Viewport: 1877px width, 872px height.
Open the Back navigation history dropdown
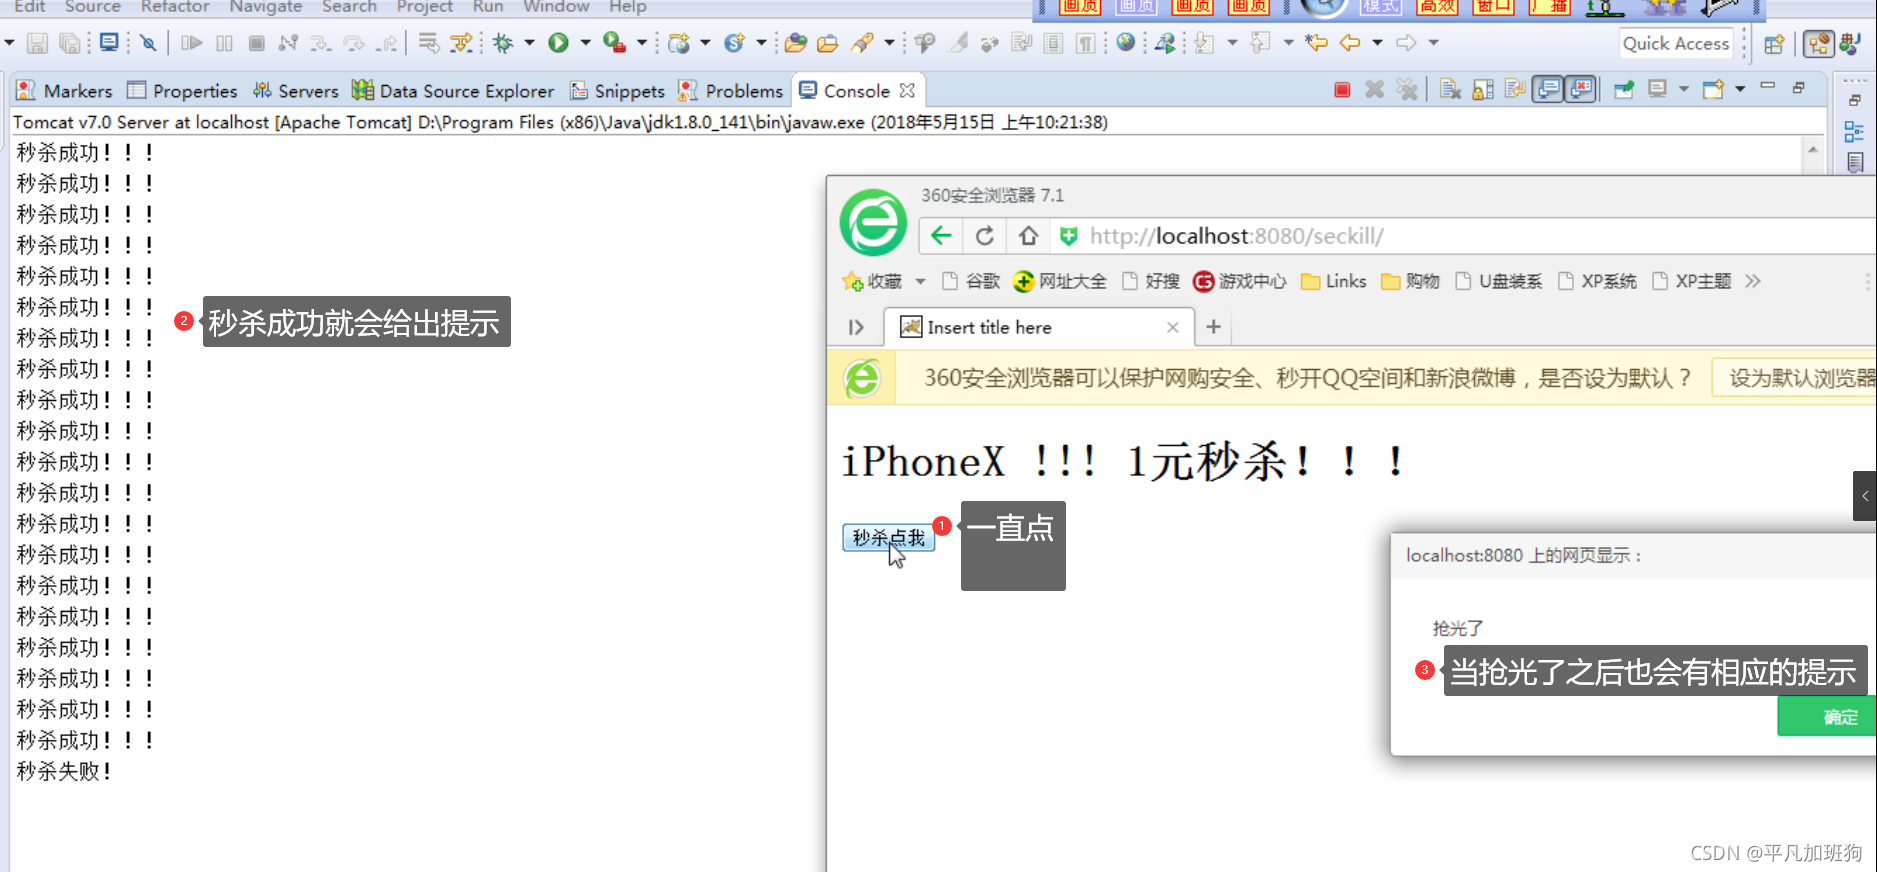click(x=1377, y=43)
